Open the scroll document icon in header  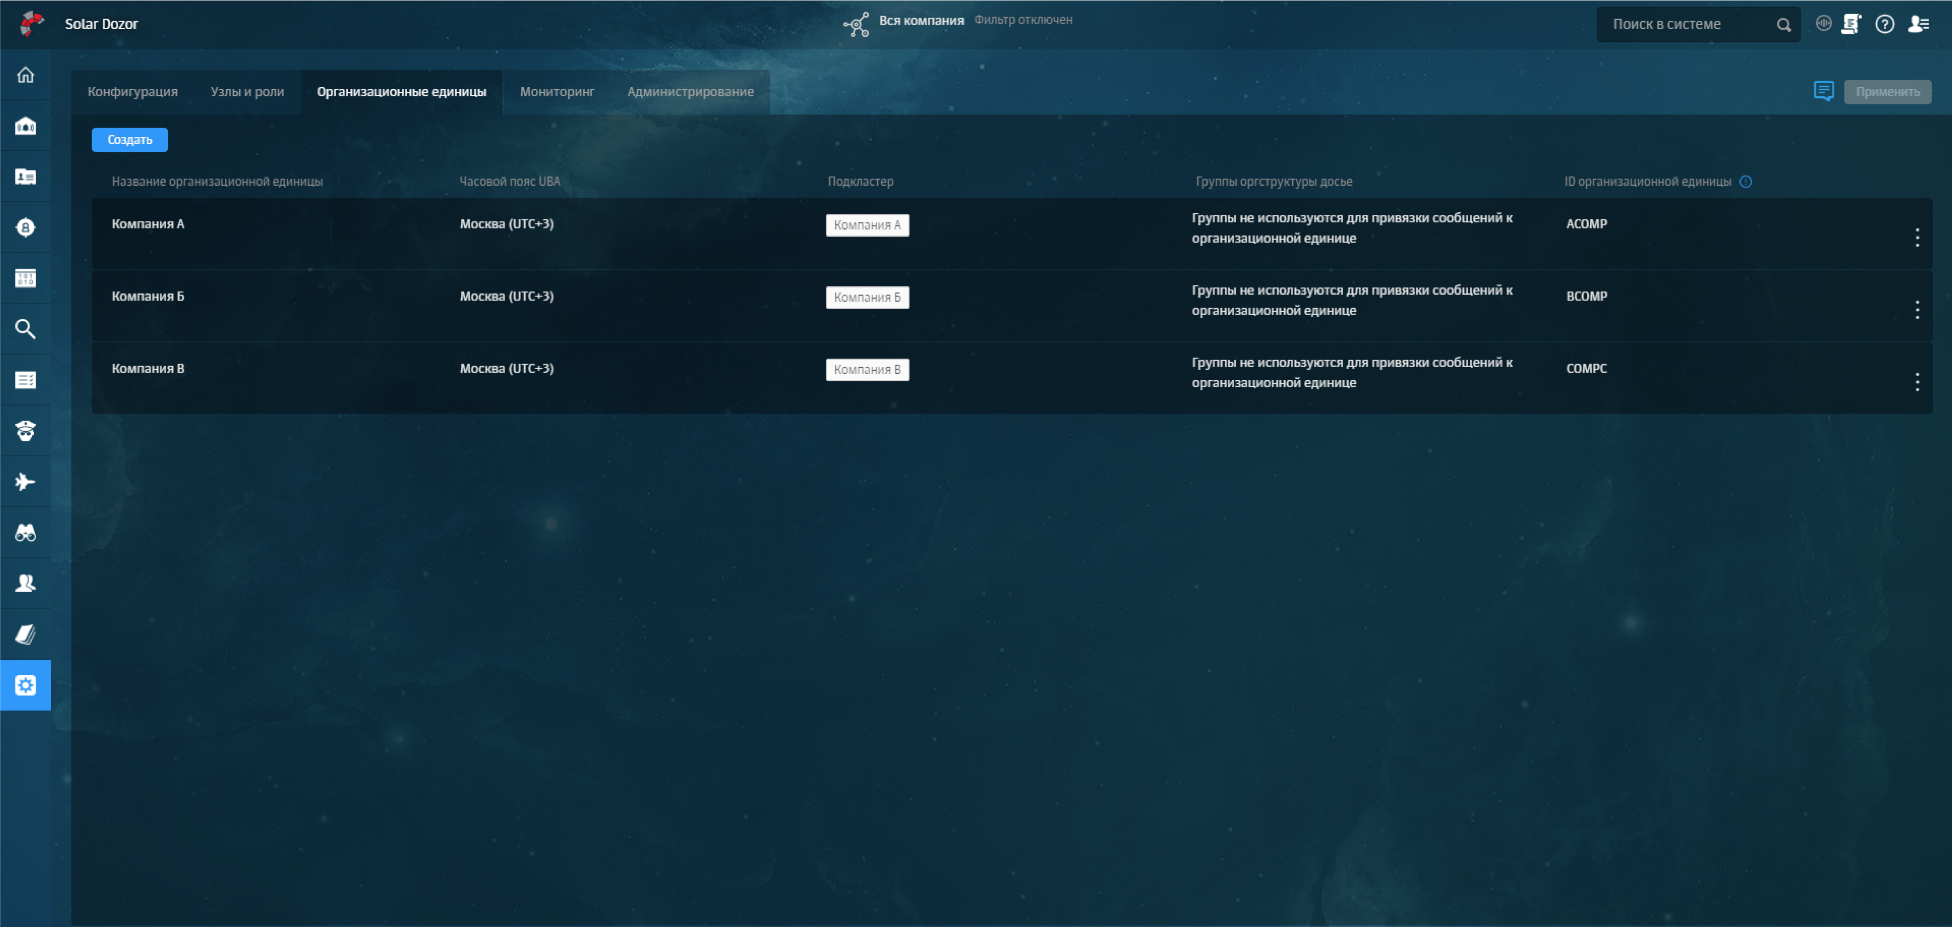click(x=1851, y=24)
